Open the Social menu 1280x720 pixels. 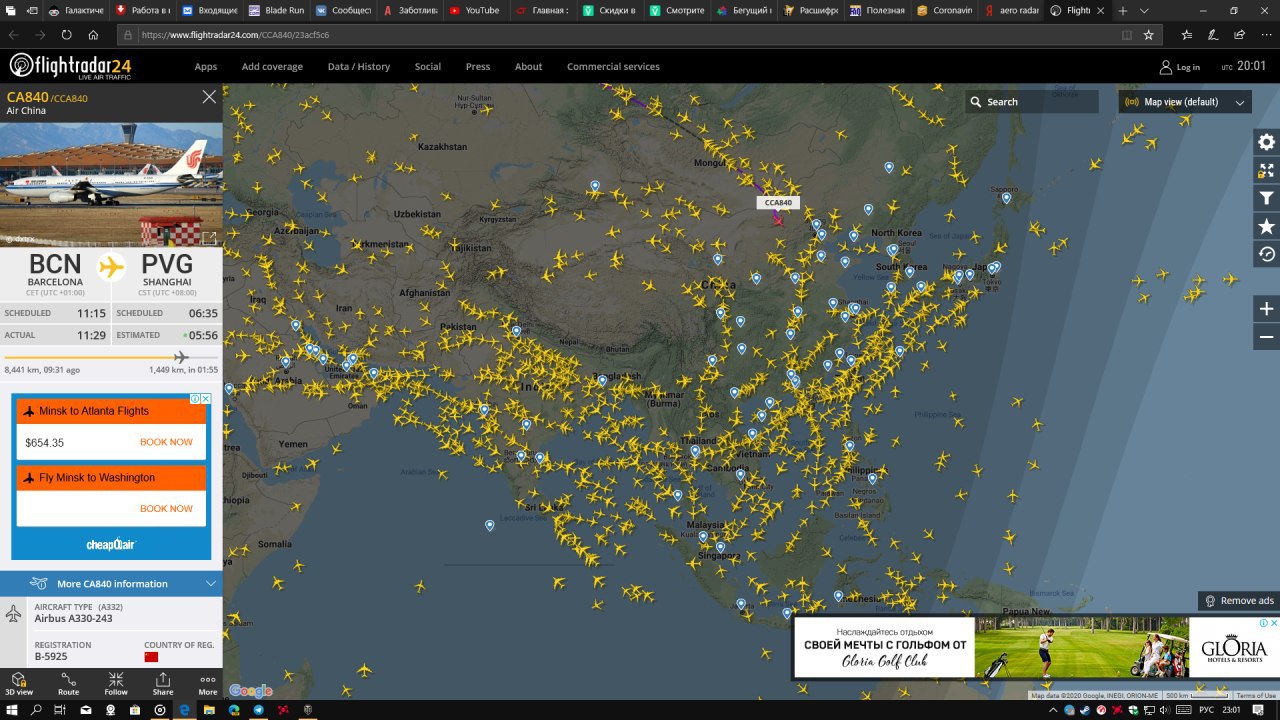click(x=428, y=67)
